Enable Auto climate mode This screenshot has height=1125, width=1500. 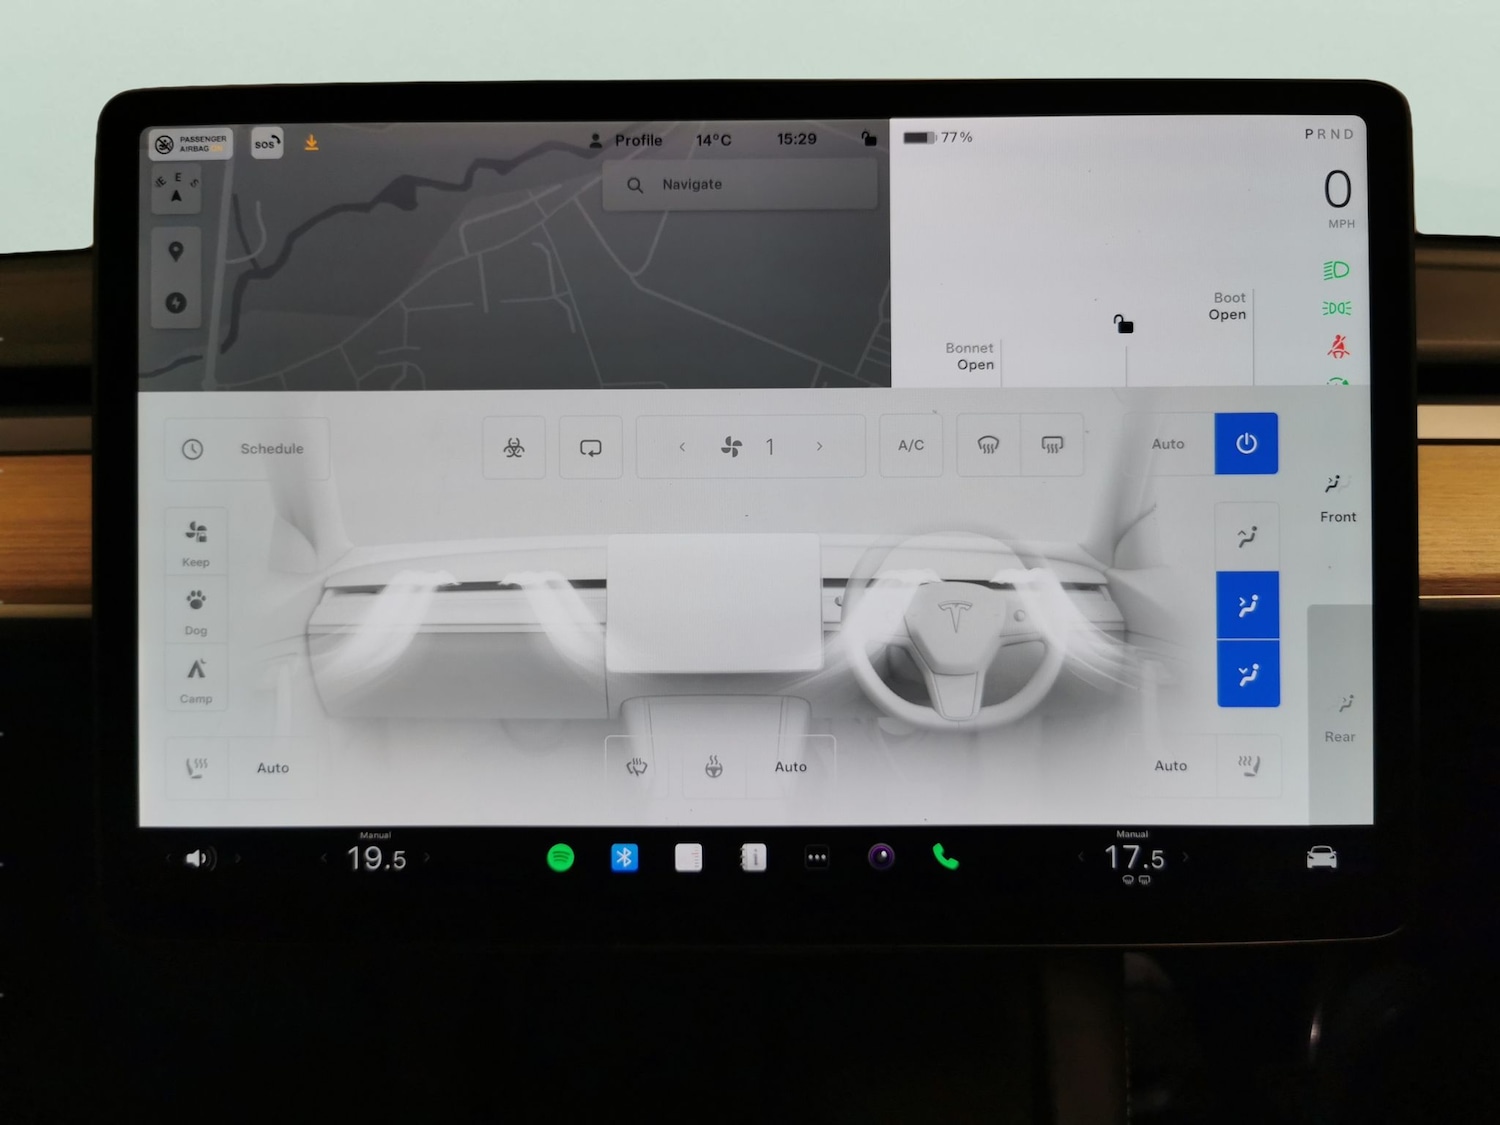1168,443
